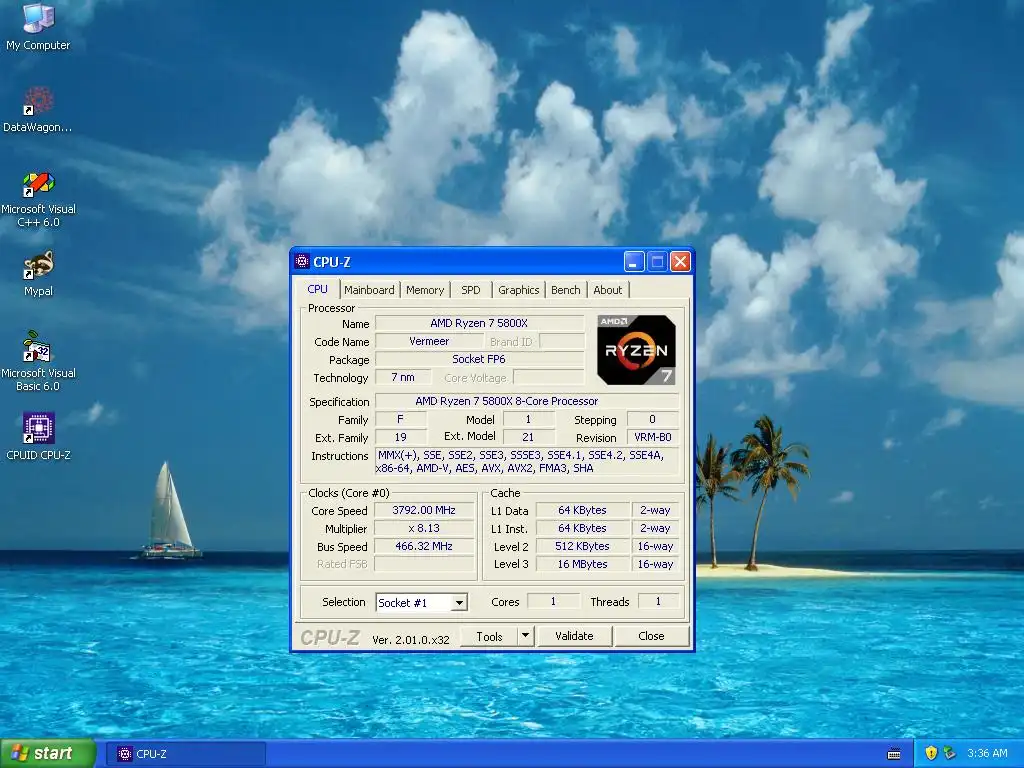Click the code name value Vermeer

429,342
